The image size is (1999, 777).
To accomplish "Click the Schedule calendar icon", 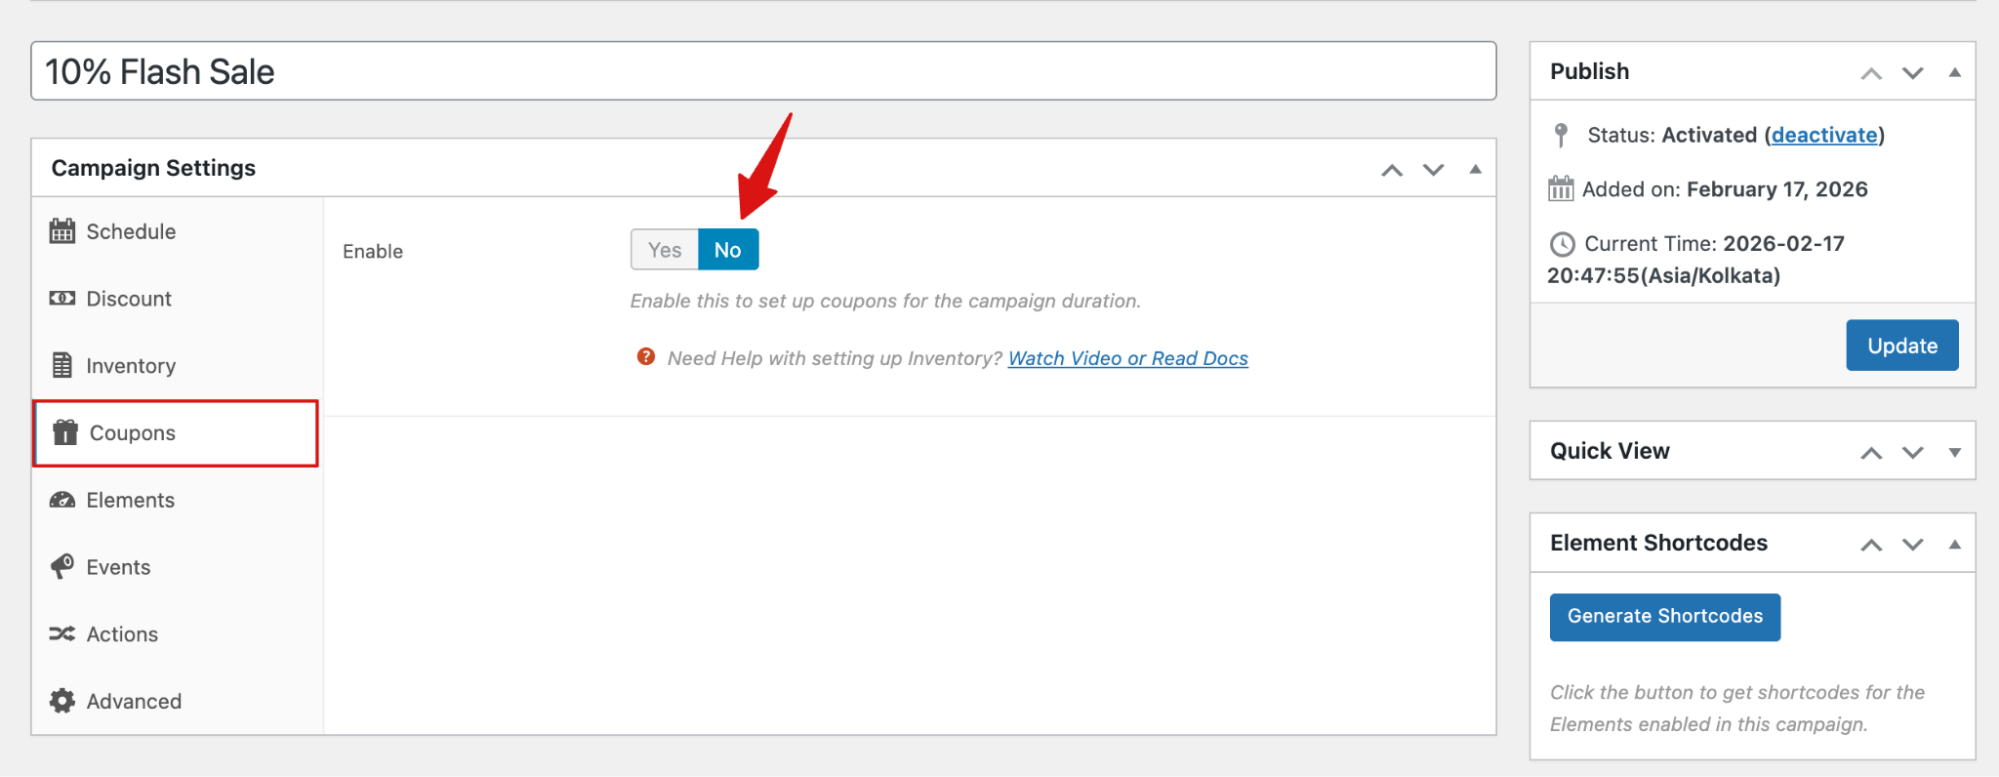I will click(x=62, y=231).
